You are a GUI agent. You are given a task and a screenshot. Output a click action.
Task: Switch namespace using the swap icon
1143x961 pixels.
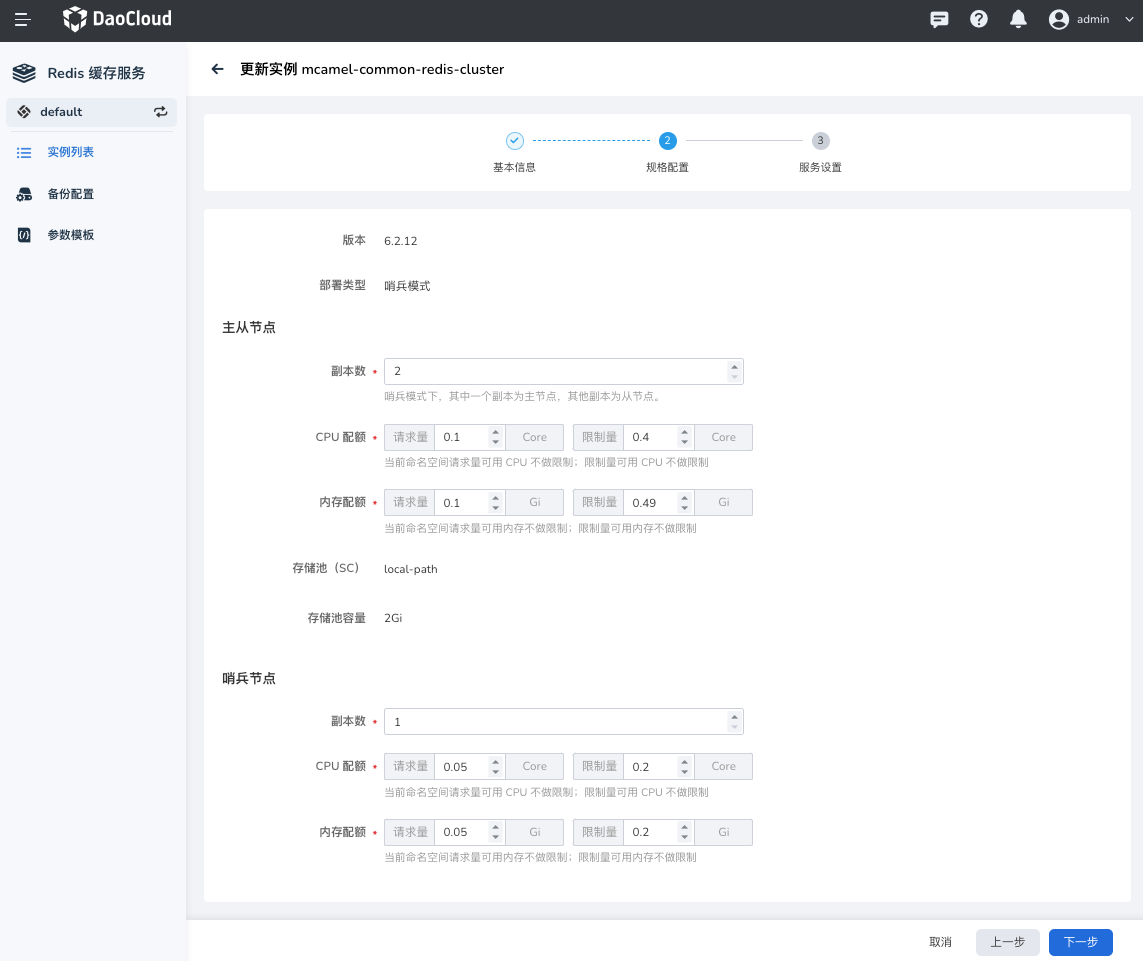160,112
